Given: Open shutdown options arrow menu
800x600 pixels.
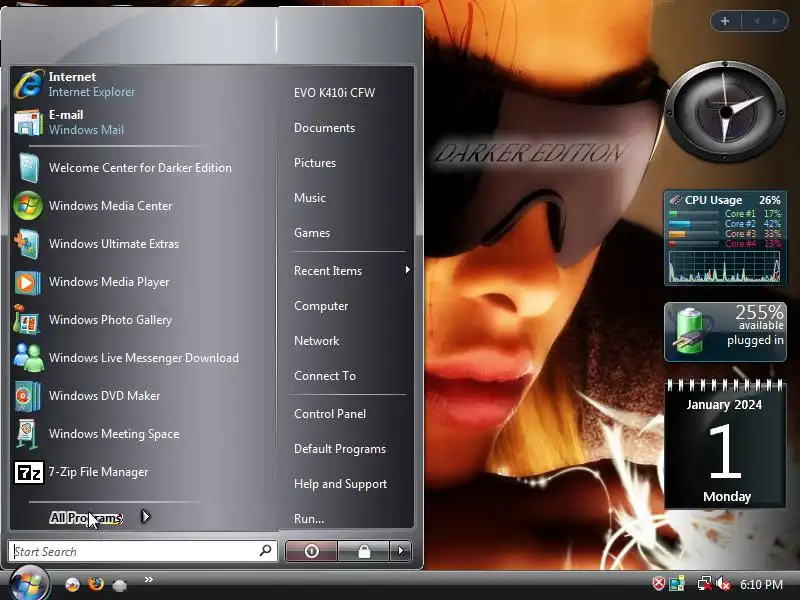Looking at the screenshot, I should (x=401, y=551).
